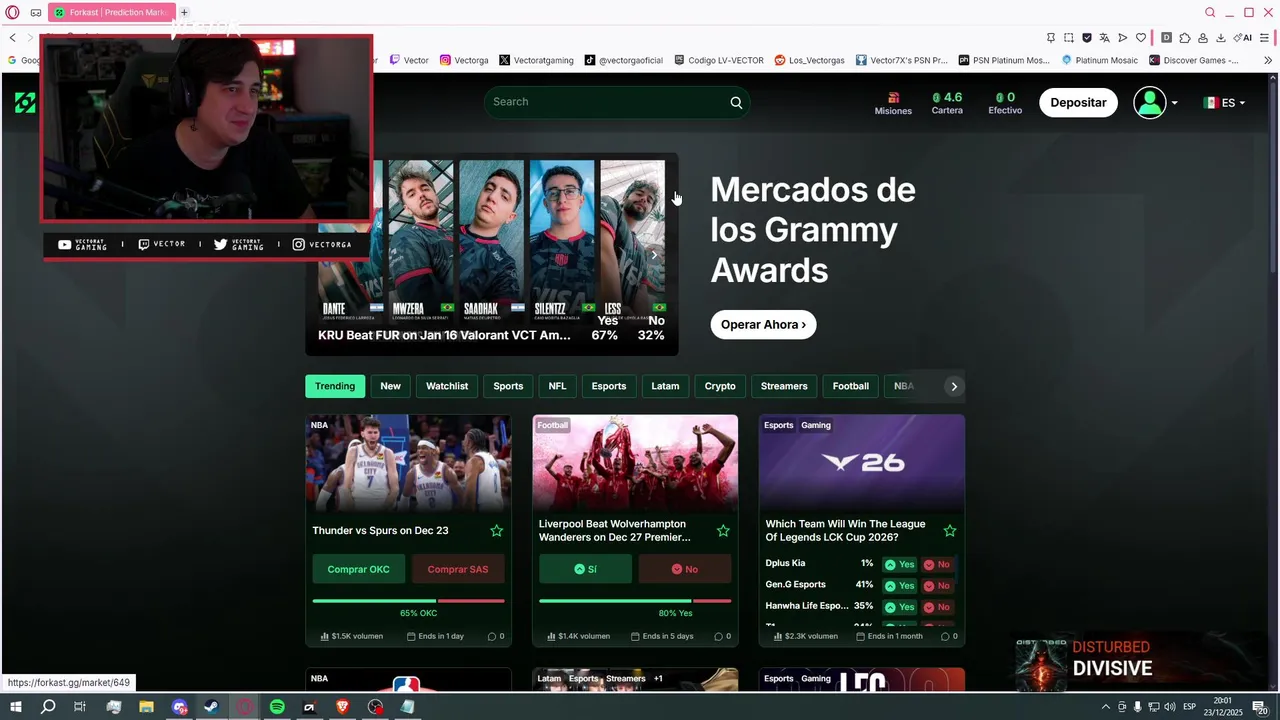The height and width of the screenshot is (720, 1280).
Task: Add Thunder vs Spurs market to watchlist star
Action: pyautogui.click(x=496, y=531)
